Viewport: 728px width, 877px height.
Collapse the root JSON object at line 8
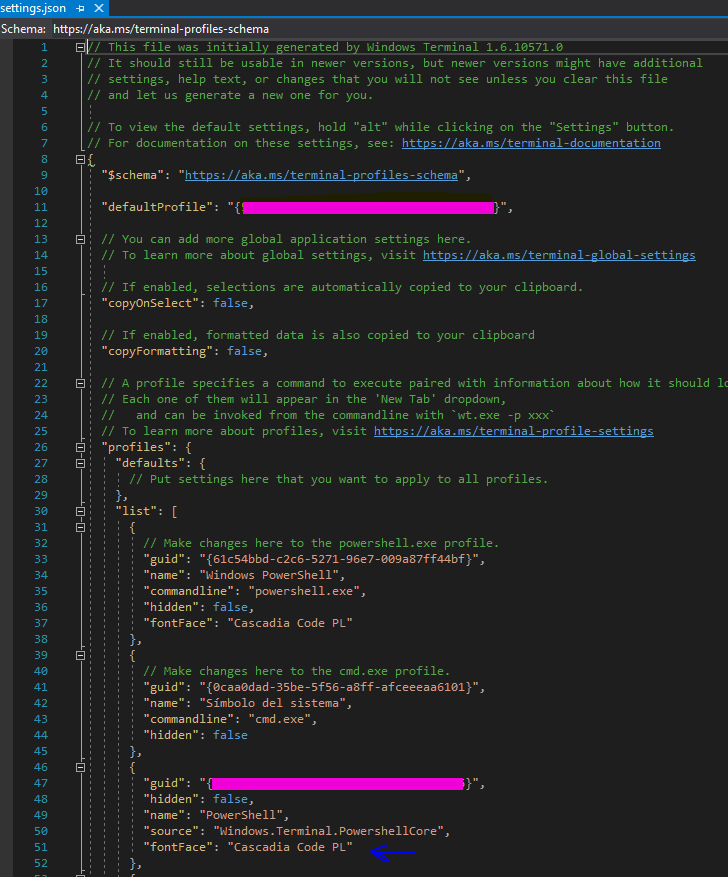(x=80, y=160)
